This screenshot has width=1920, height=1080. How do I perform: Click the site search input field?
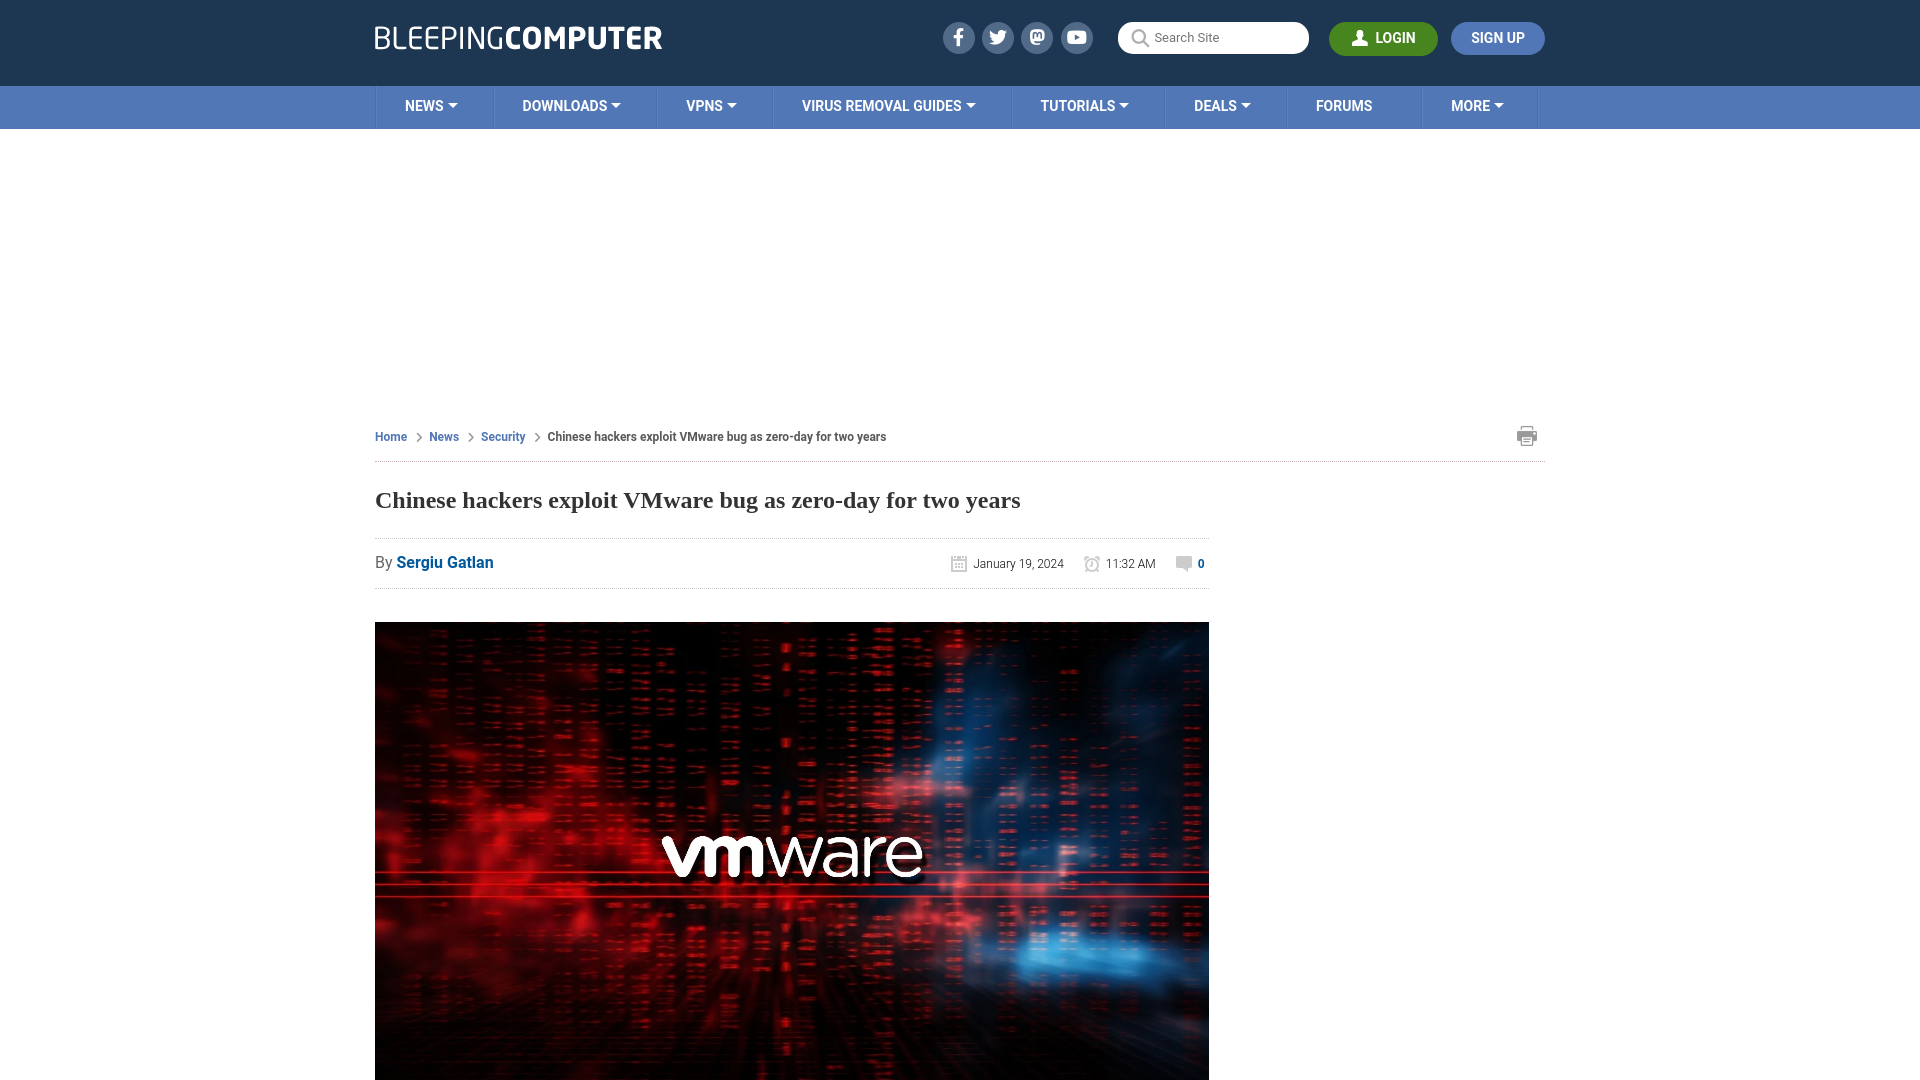(x=1212, y=38)
